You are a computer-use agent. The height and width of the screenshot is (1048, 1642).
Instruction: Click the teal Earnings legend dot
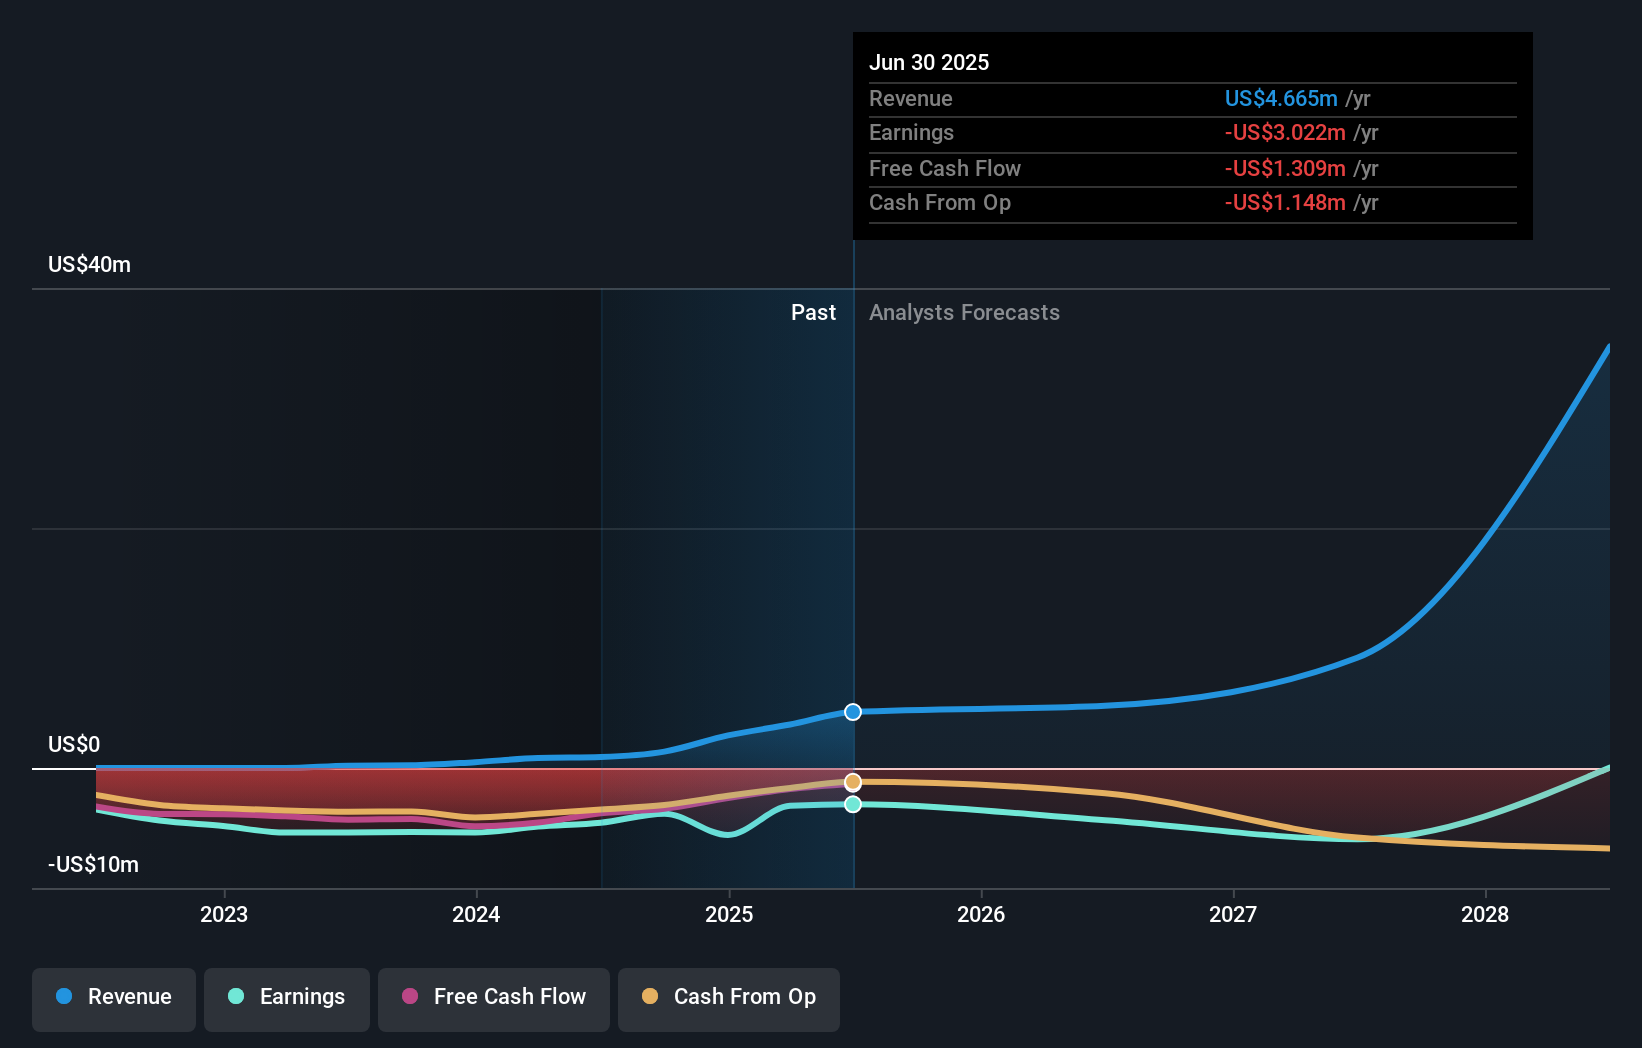236,996
